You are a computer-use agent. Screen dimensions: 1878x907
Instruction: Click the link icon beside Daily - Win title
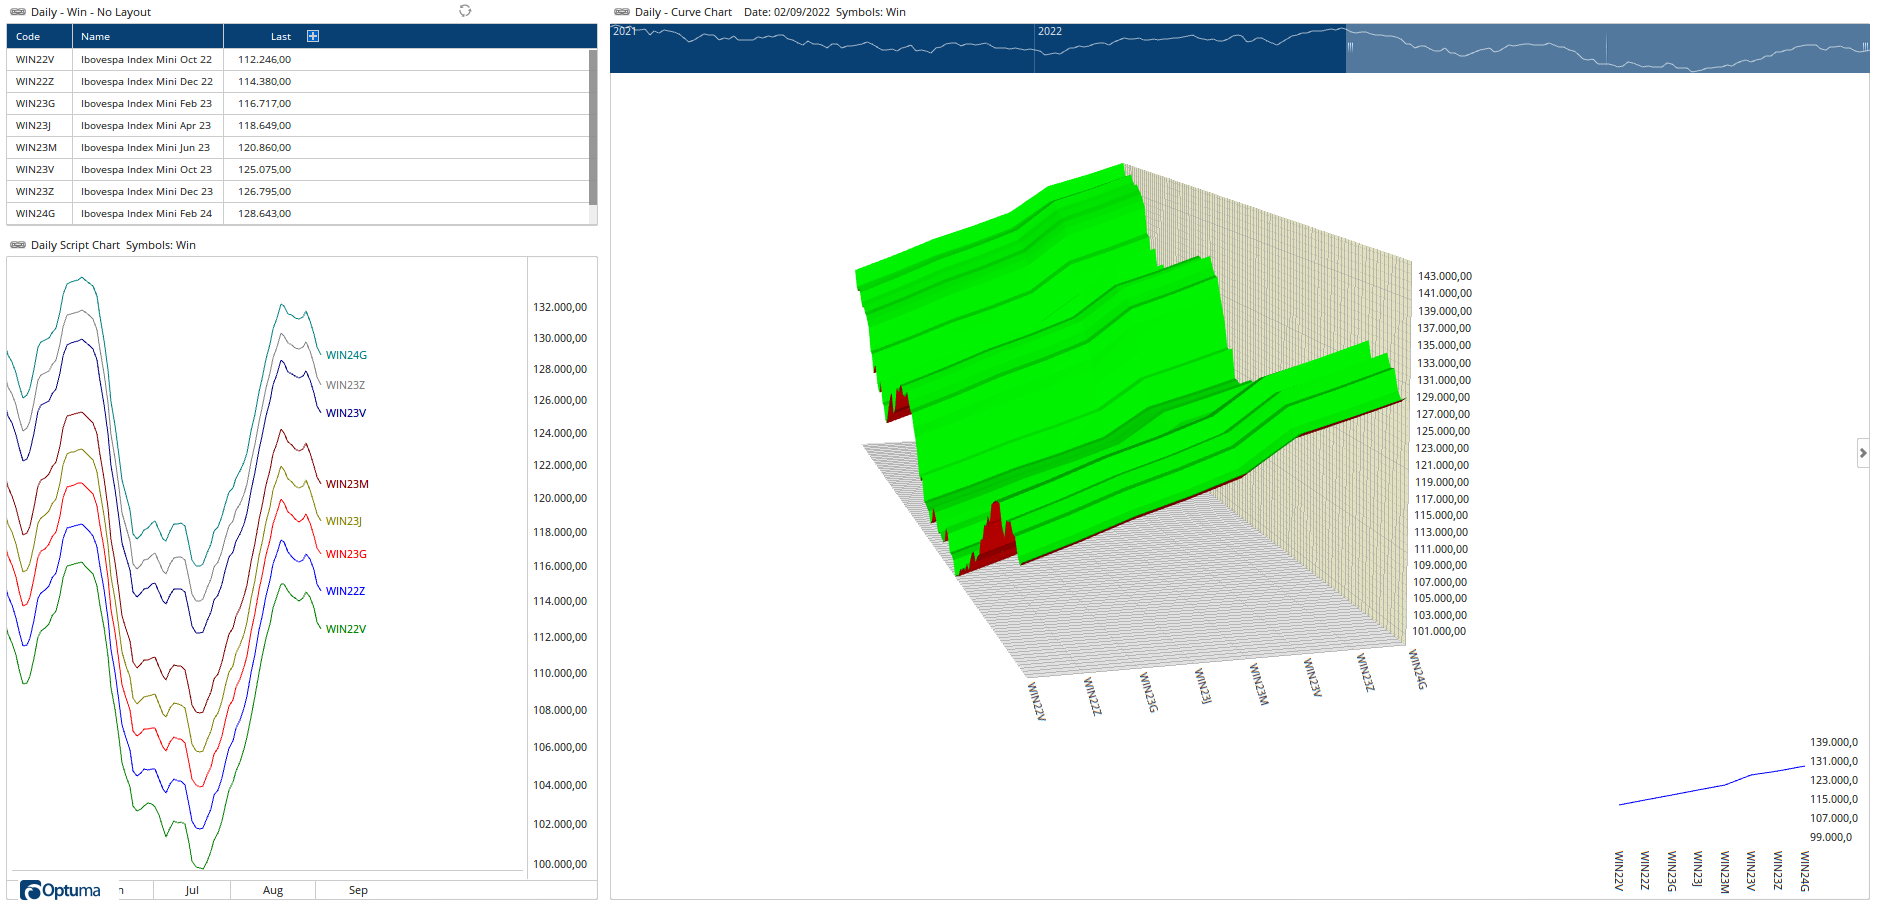pos(18,12)
